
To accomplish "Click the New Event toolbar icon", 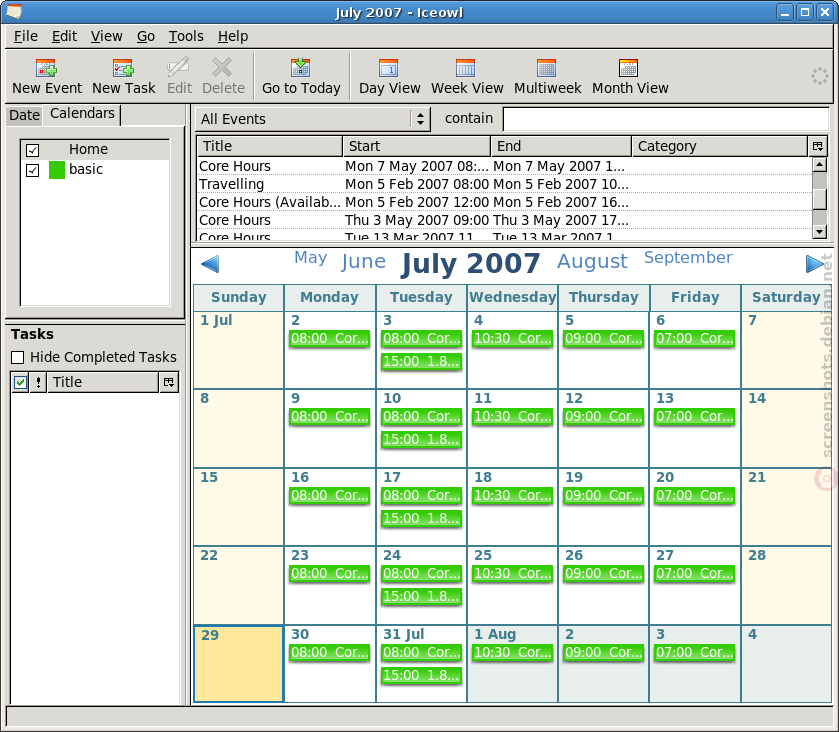I will click(47, 68).
